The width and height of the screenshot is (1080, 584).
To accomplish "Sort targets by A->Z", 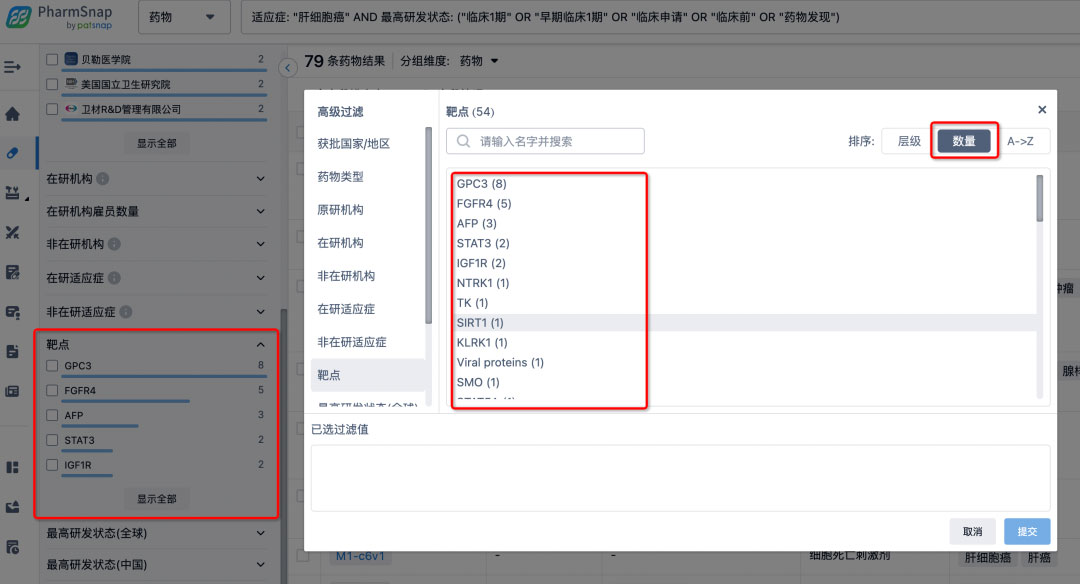I will [1020, 141].
